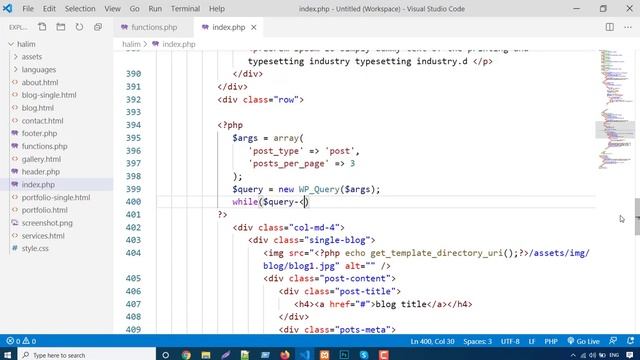Open footer.php in Explorer

[x=39, y=133]
